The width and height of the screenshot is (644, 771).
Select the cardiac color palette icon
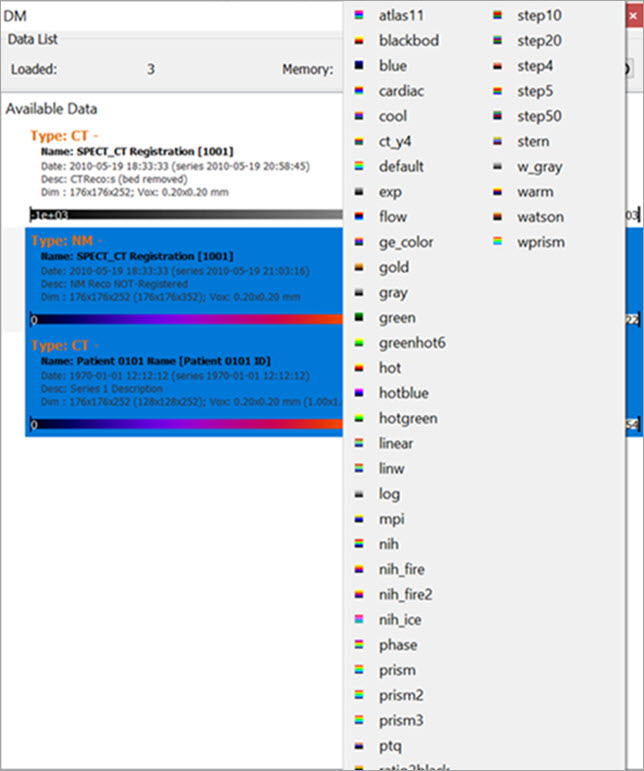360,91
